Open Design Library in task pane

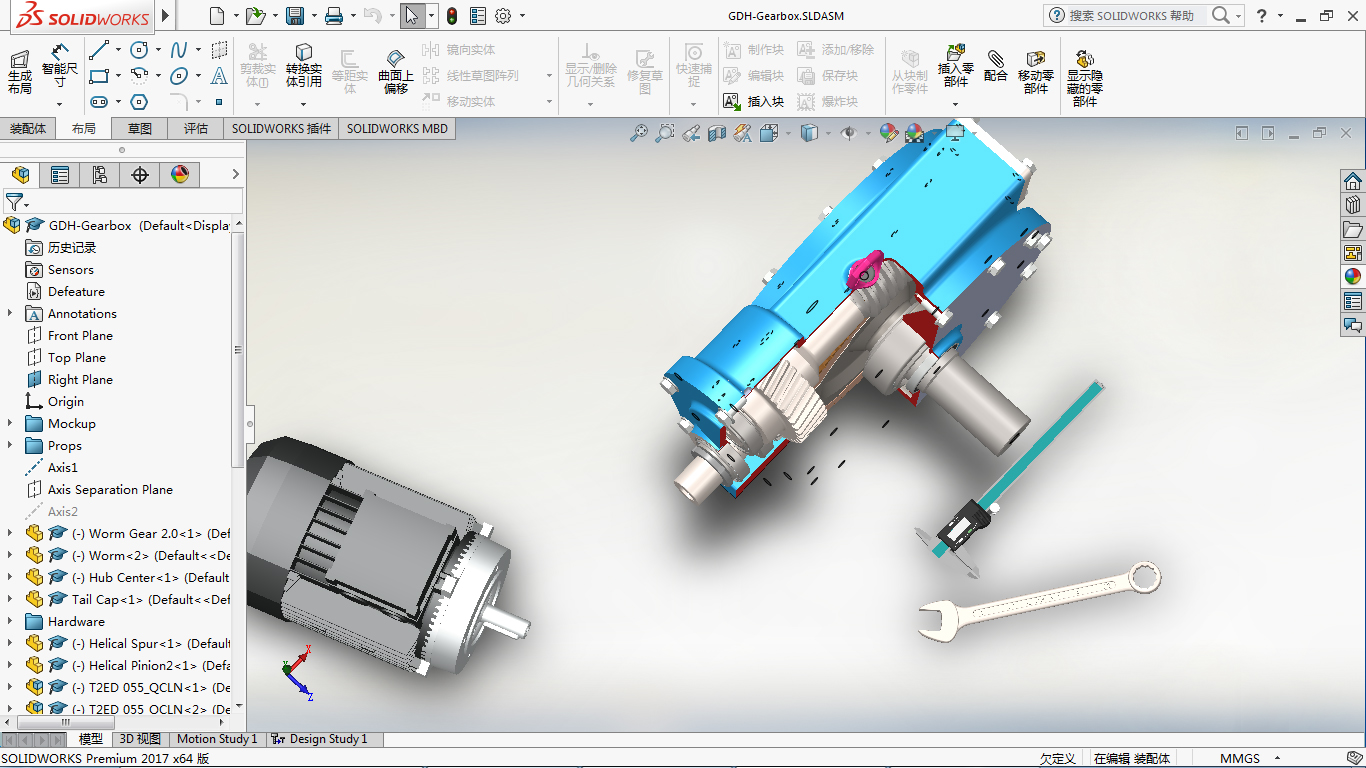point(1353,205)
